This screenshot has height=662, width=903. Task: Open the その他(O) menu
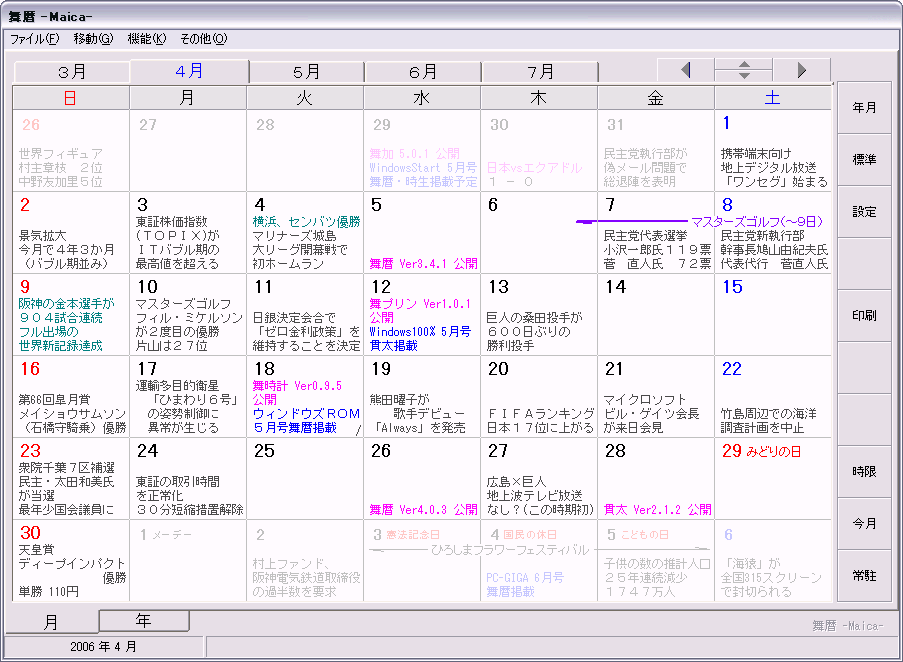coord(203,39)
